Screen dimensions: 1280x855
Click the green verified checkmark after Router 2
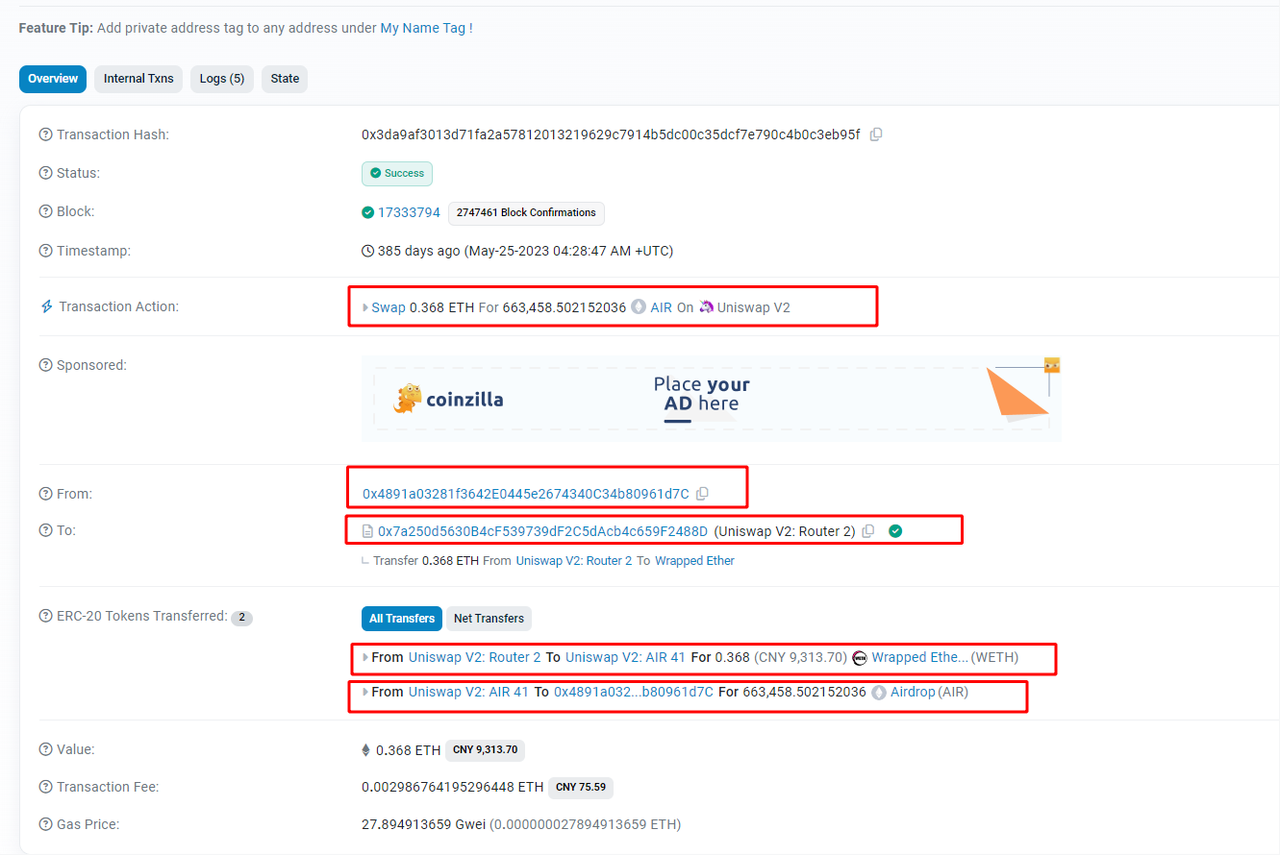pos(895,531)
